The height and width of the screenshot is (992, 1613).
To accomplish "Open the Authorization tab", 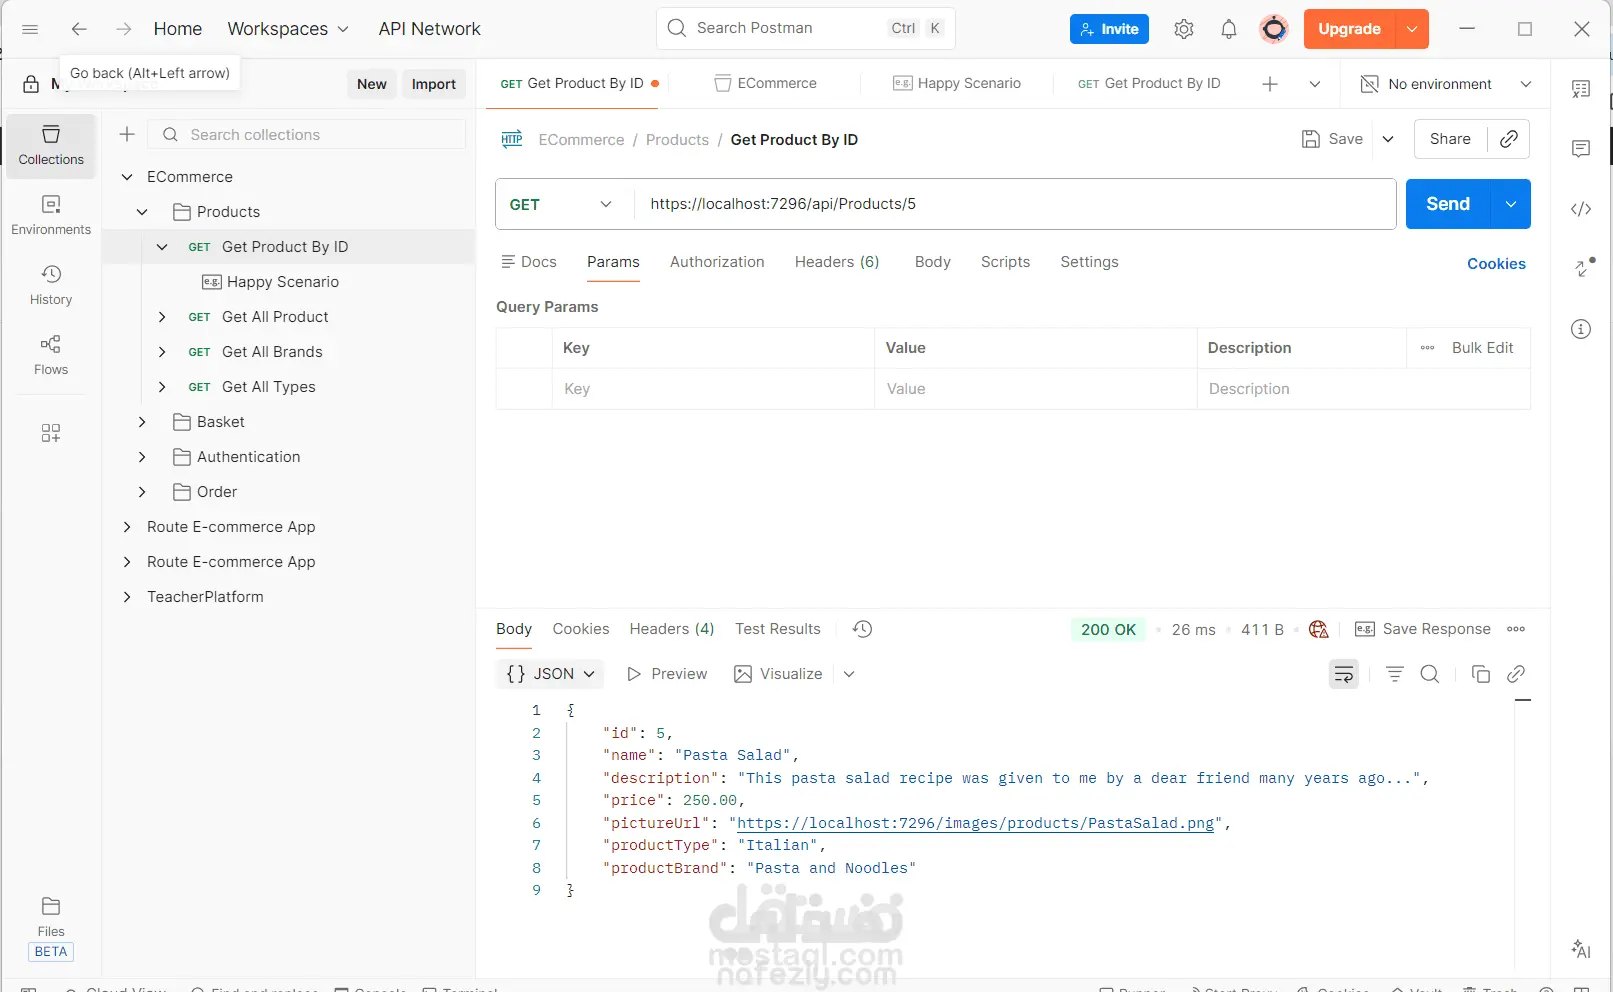I will point(717,262).
